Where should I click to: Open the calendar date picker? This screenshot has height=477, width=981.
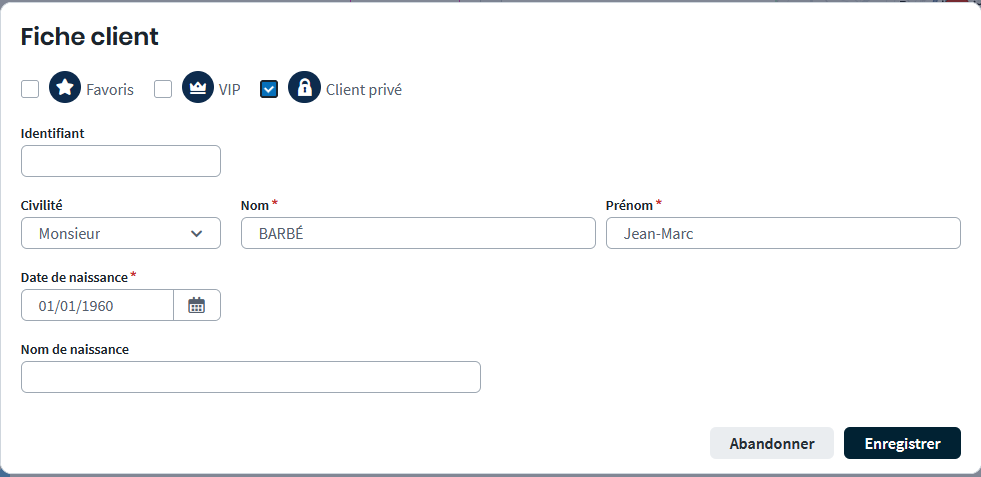[197, 305]
